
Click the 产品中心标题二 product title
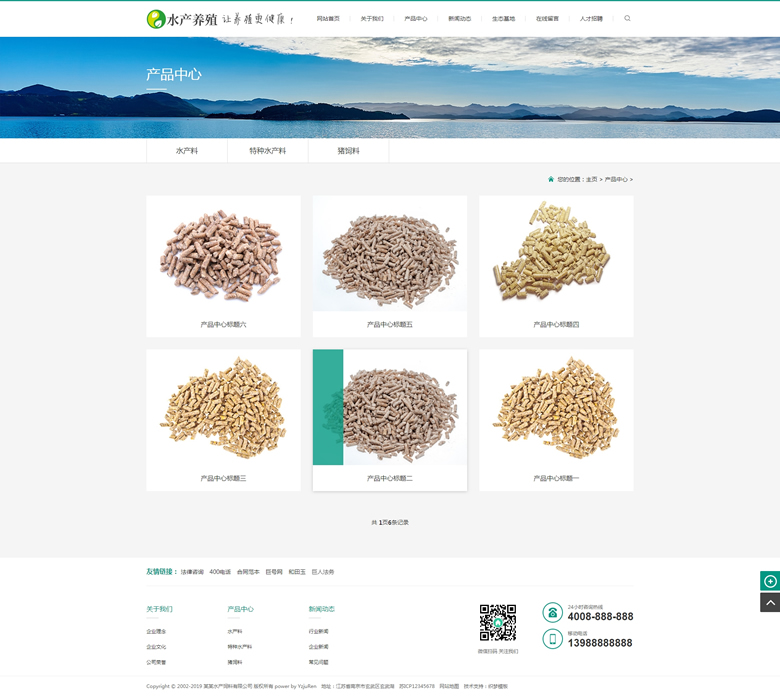pyautogui.click(x=390, y=478)
